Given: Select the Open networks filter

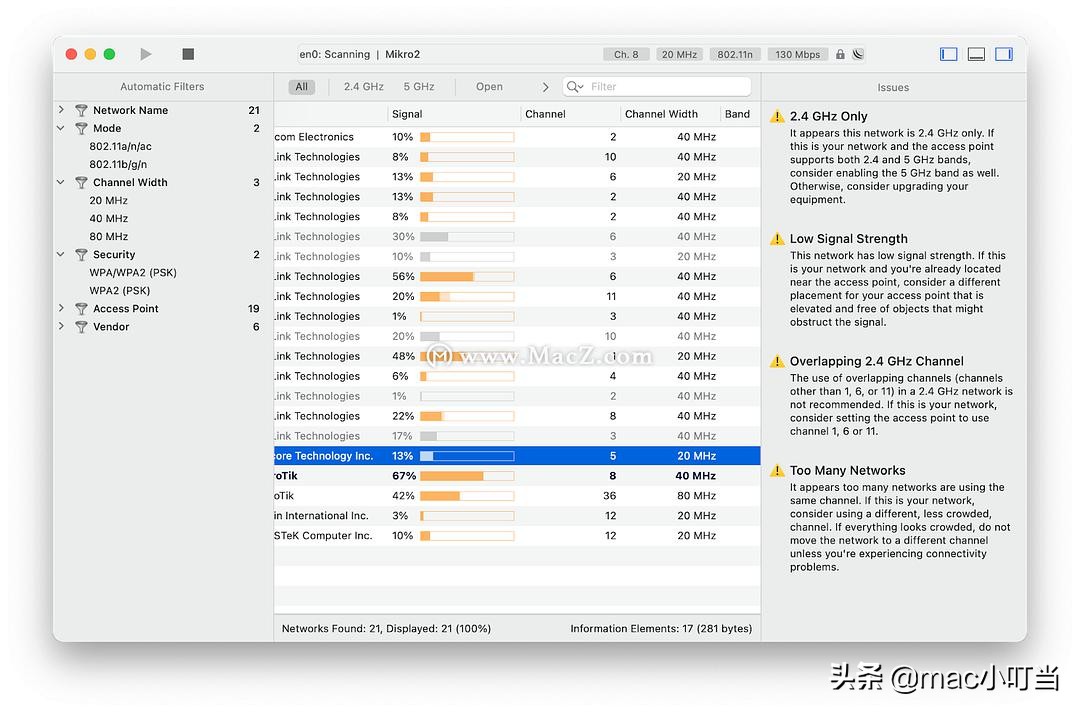Looking at the screenshot, I should coord(488,87).
